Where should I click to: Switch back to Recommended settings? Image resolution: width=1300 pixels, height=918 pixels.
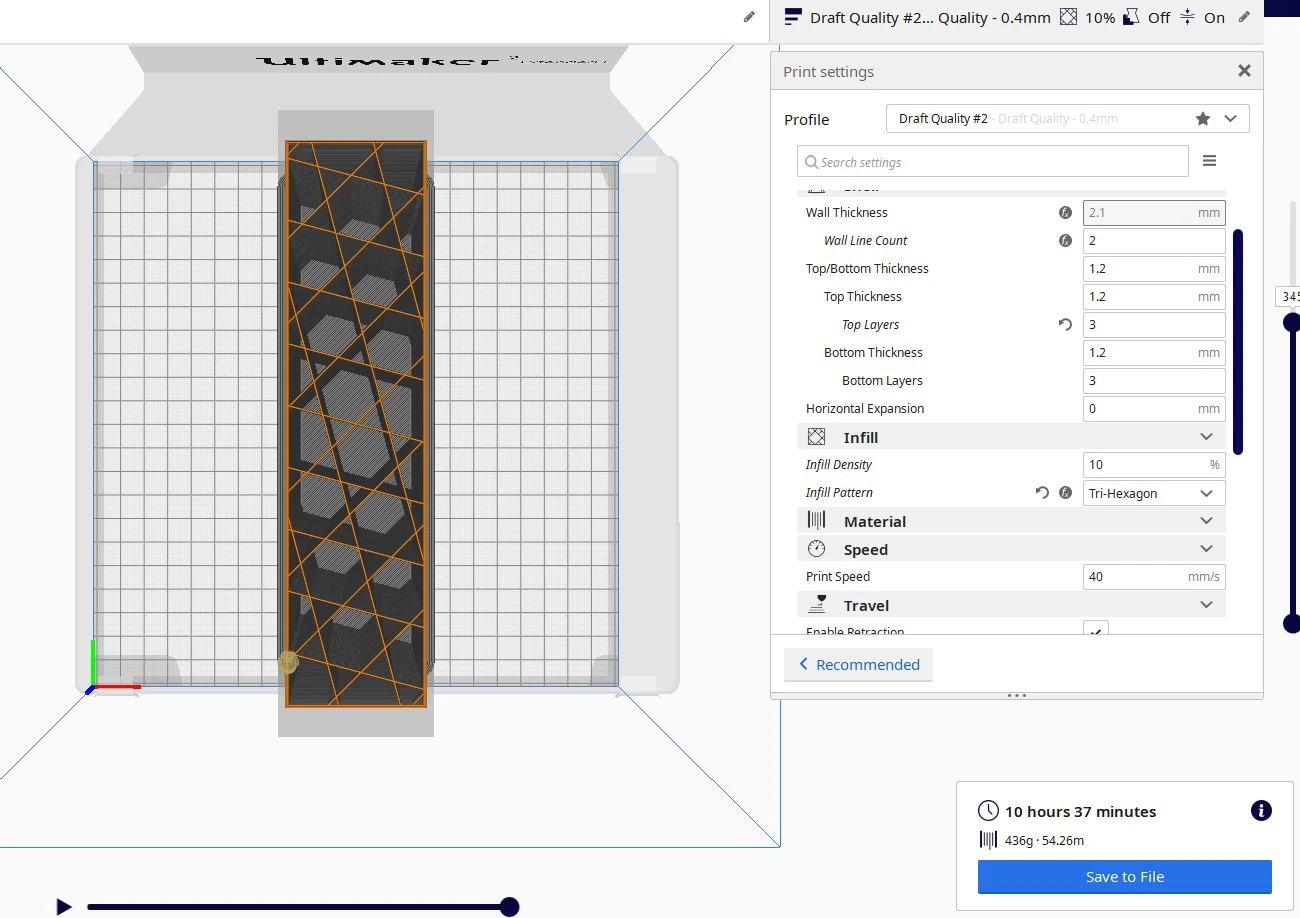coord(858,665)
